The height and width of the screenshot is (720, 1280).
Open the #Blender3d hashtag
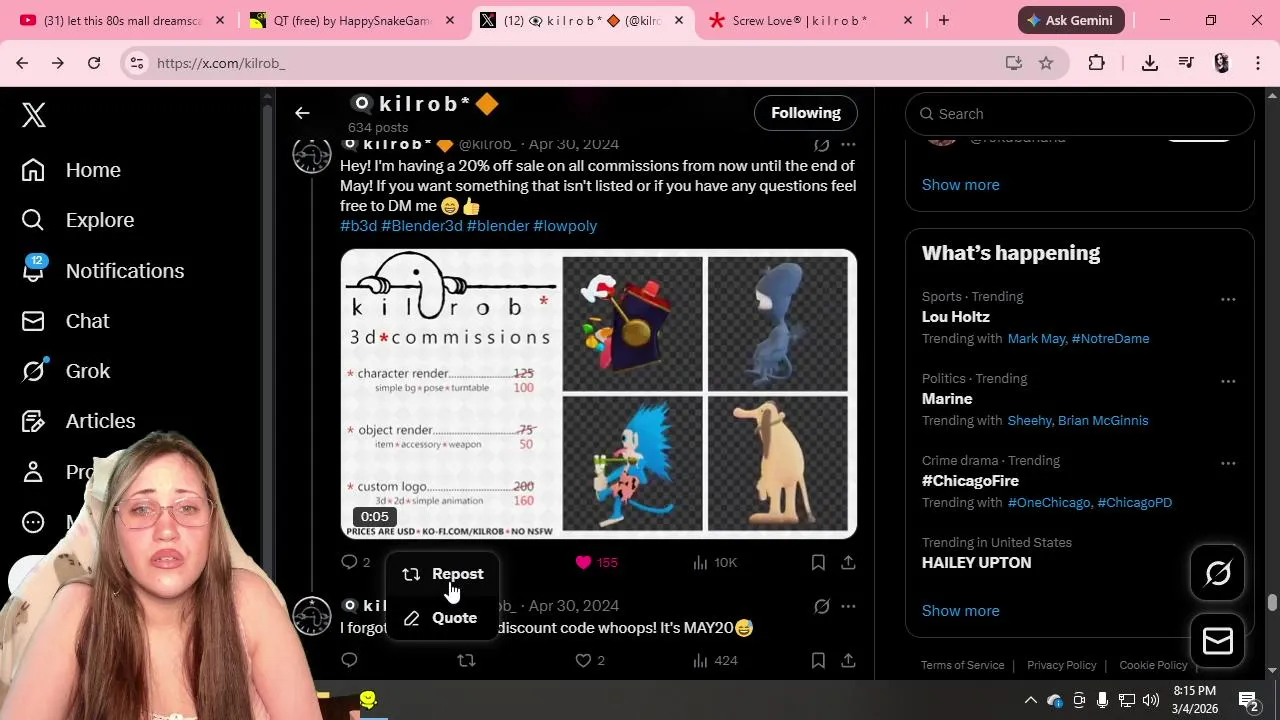pyautogui.click(x=422, y=226)
